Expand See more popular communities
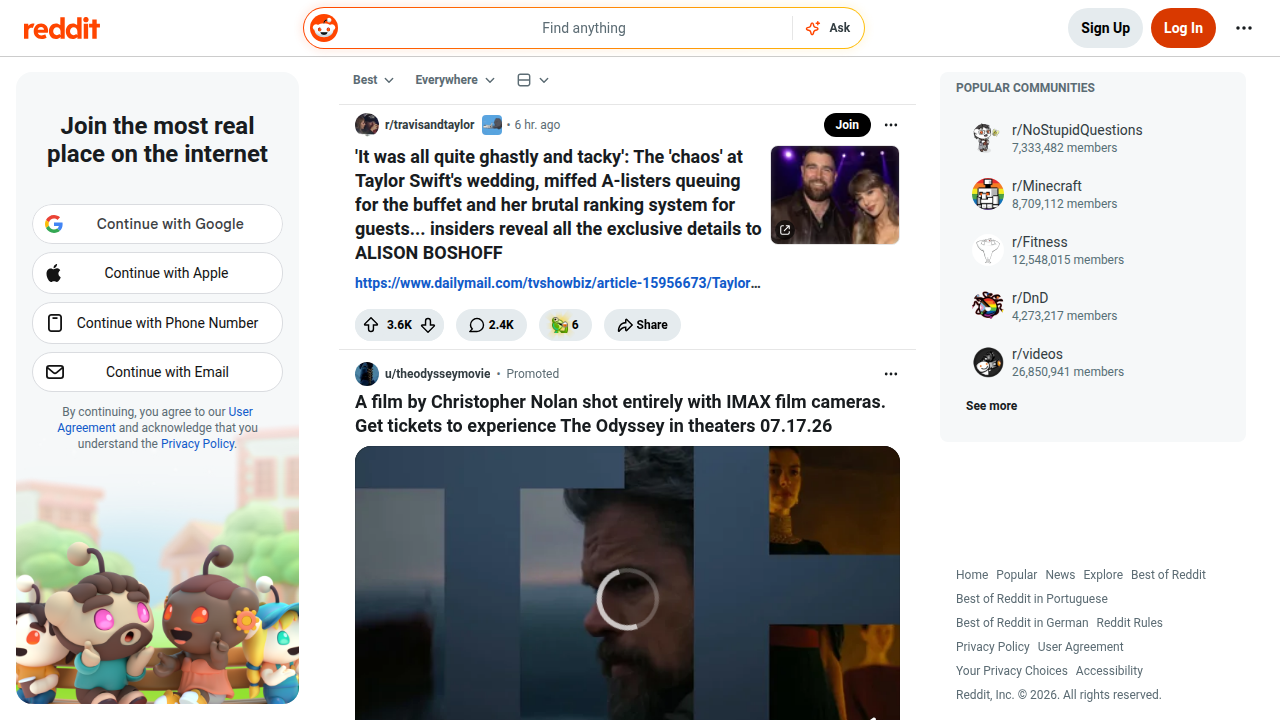The image size is (1280, 720). [991, 406]
